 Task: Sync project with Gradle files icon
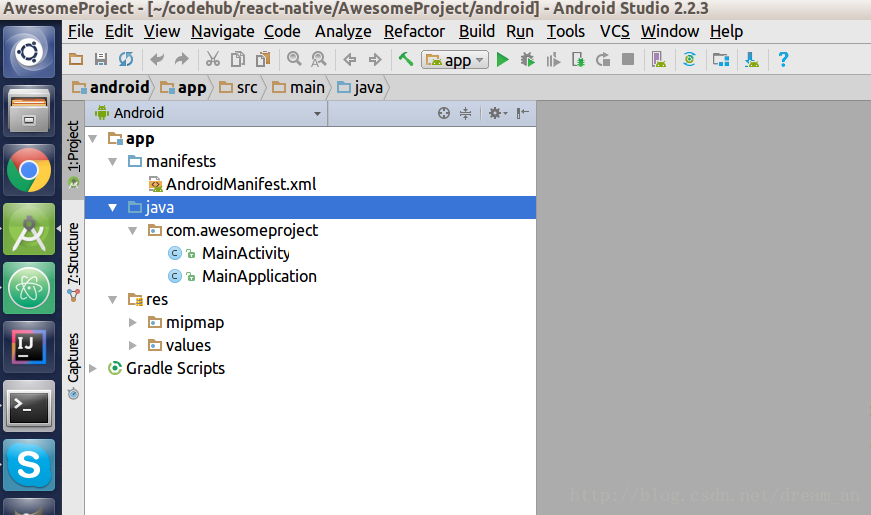689,59
